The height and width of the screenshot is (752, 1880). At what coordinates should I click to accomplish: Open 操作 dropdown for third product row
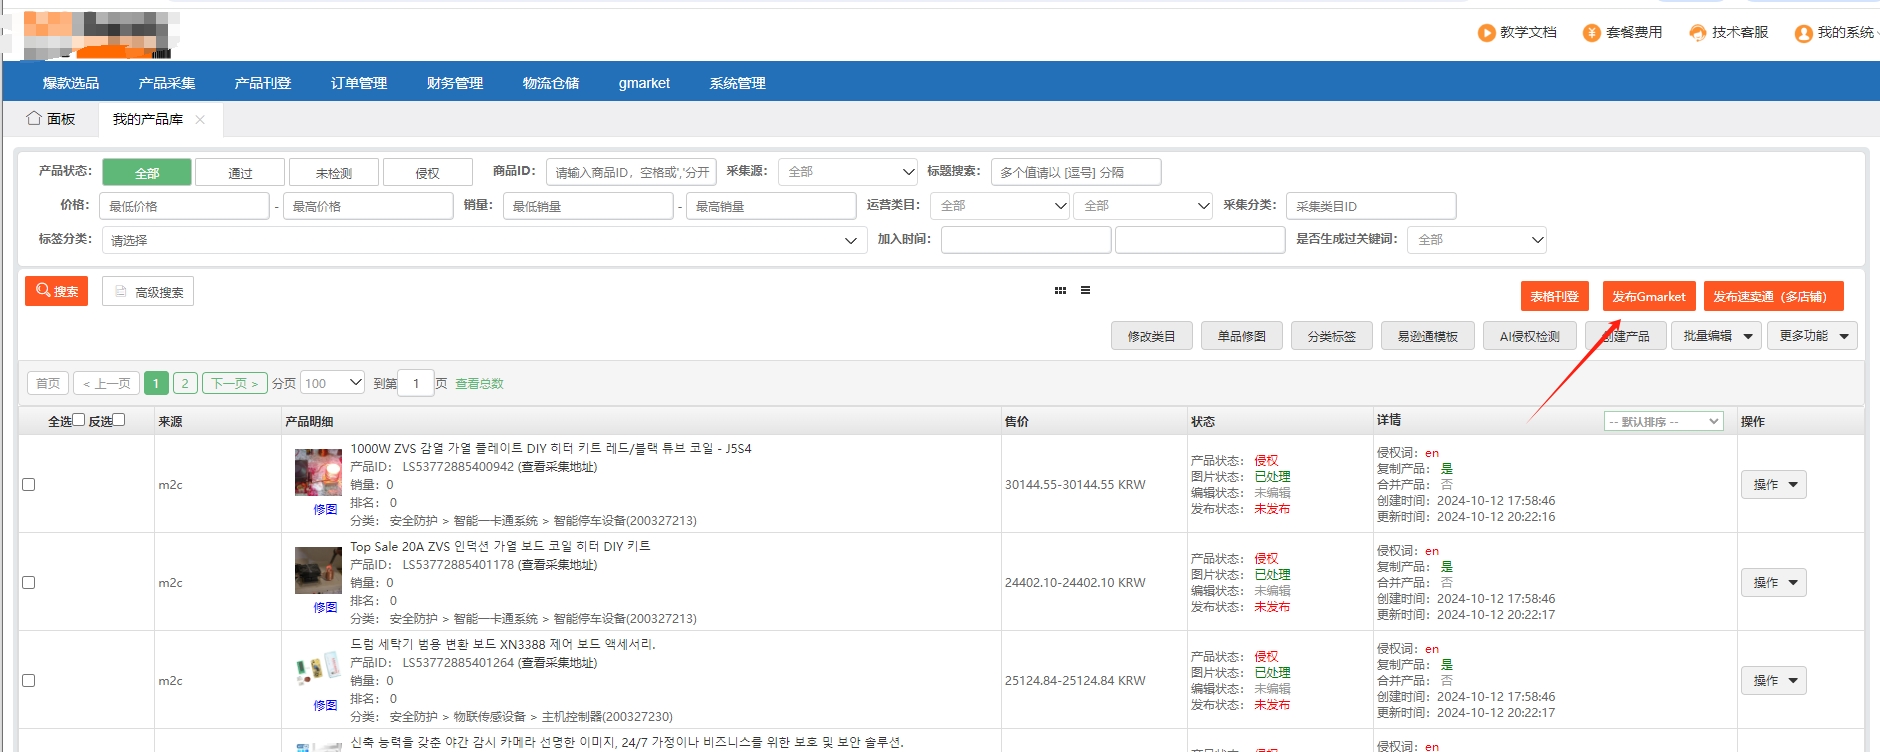coord(1774,680)
